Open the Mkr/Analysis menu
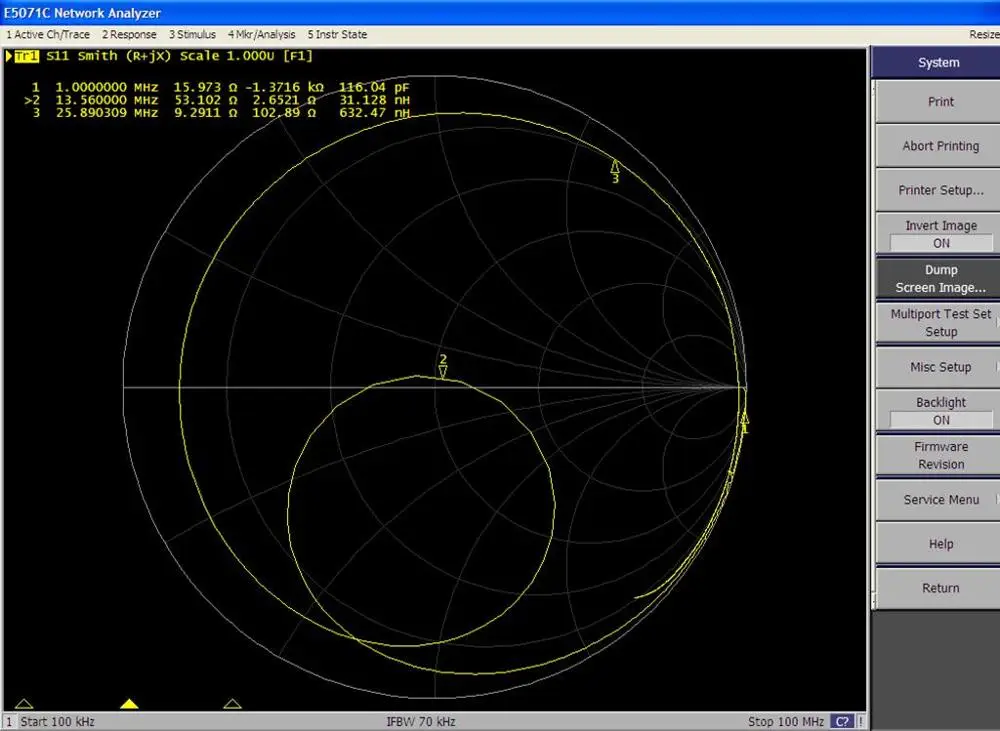This screenshot has height=731, width=1000. click(261, 34)
